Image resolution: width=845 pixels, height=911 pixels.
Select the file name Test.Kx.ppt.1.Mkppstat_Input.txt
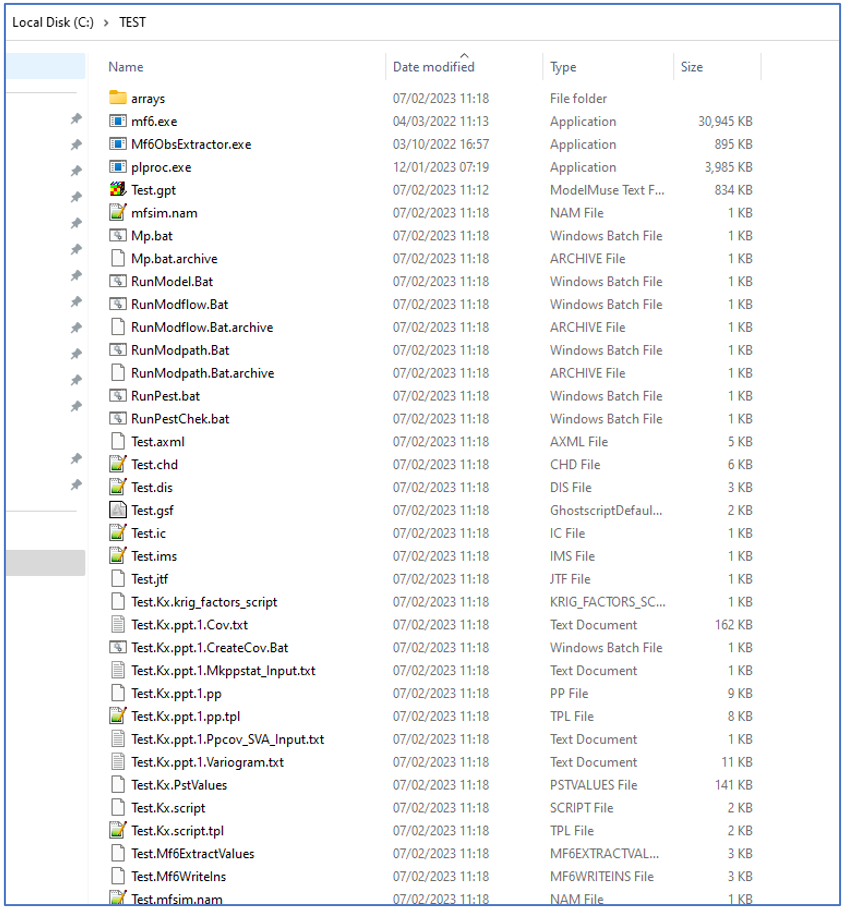click(x=223, y=670)
